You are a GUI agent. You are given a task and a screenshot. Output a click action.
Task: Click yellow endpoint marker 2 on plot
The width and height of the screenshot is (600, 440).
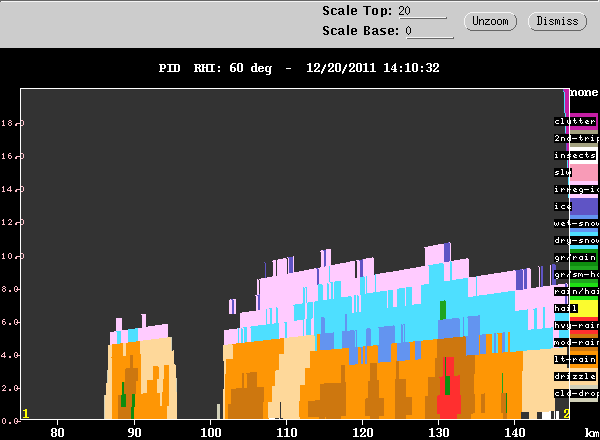[x=566, y=414]
